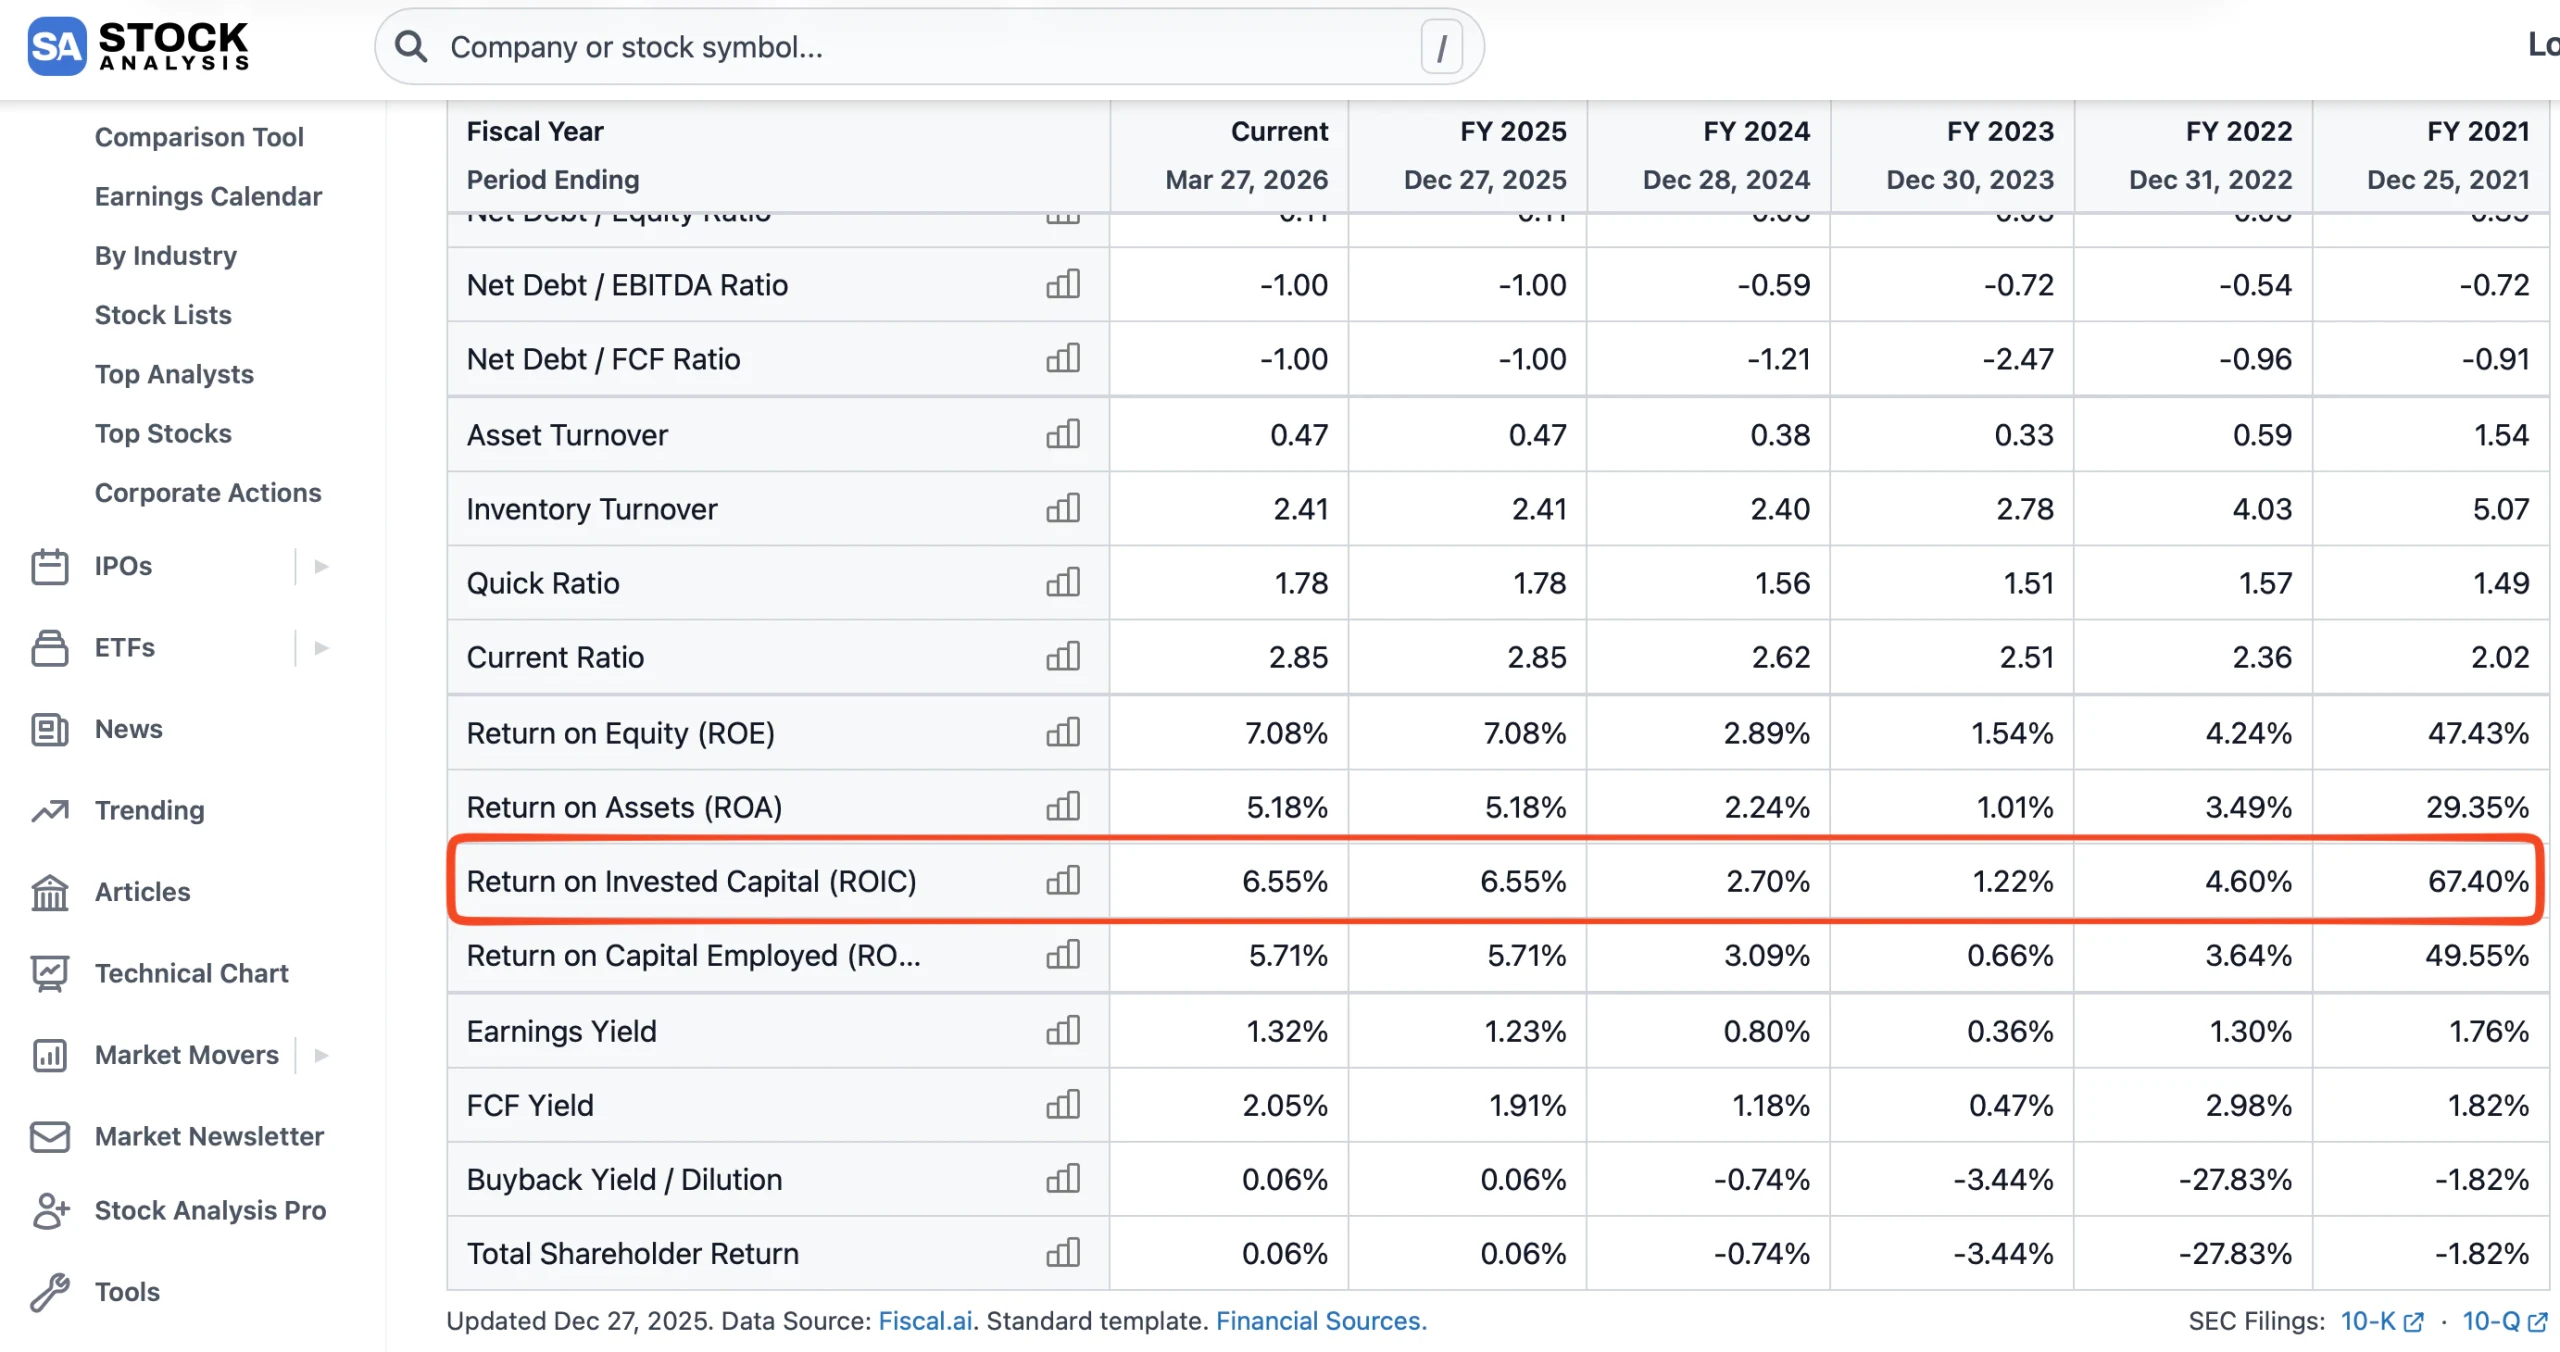Click the News sidebar icon
The image size is (2560, 1352).
[49, 730]
